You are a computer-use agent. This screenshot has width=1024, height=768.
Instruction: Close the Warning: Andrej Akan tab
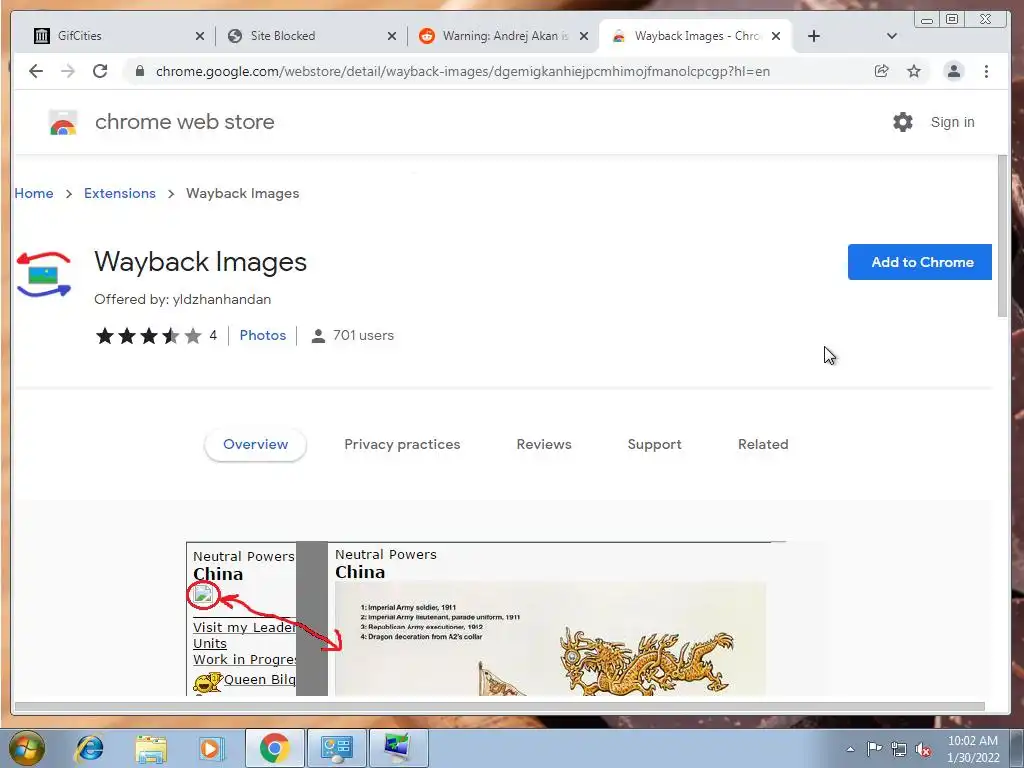click(x=584, y=36)
